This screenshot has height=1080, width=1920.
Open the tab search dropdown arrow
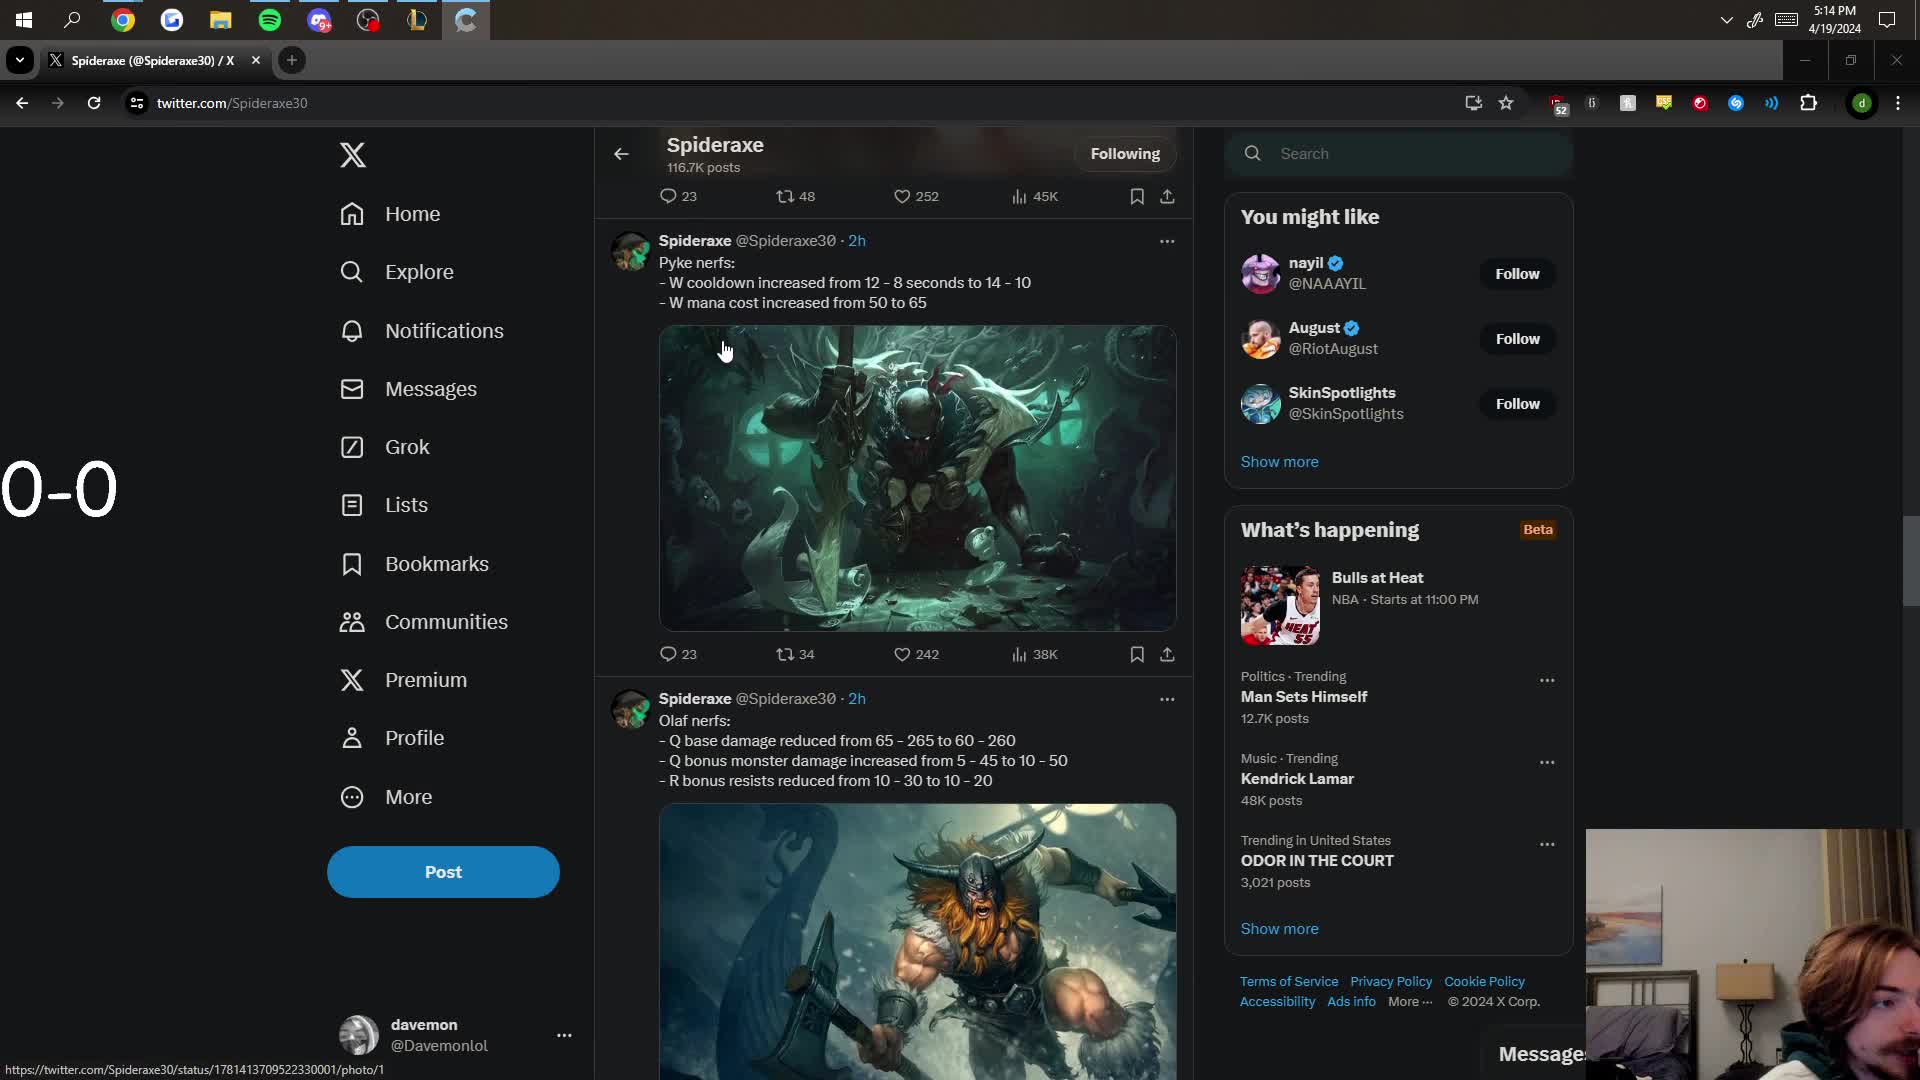click(x=20, y=60)
